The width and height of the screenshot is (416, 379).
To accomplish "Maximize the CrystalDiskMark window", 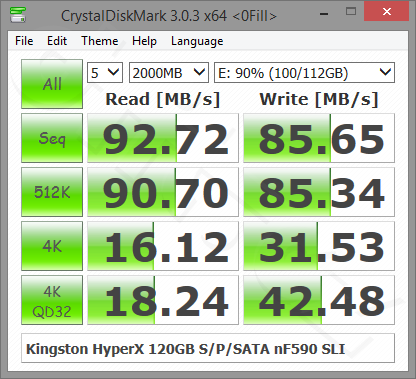I will coord(351,12).
